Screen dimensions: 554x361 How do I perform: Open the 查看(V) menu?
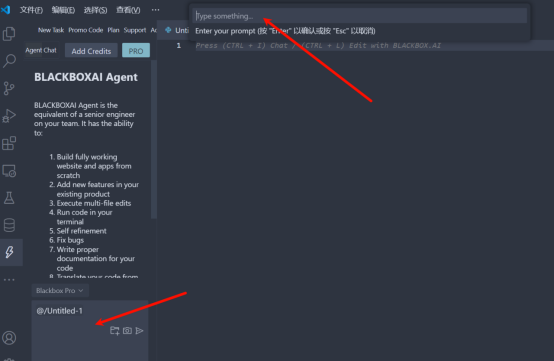pyautogui.click(x=128, y=10)
